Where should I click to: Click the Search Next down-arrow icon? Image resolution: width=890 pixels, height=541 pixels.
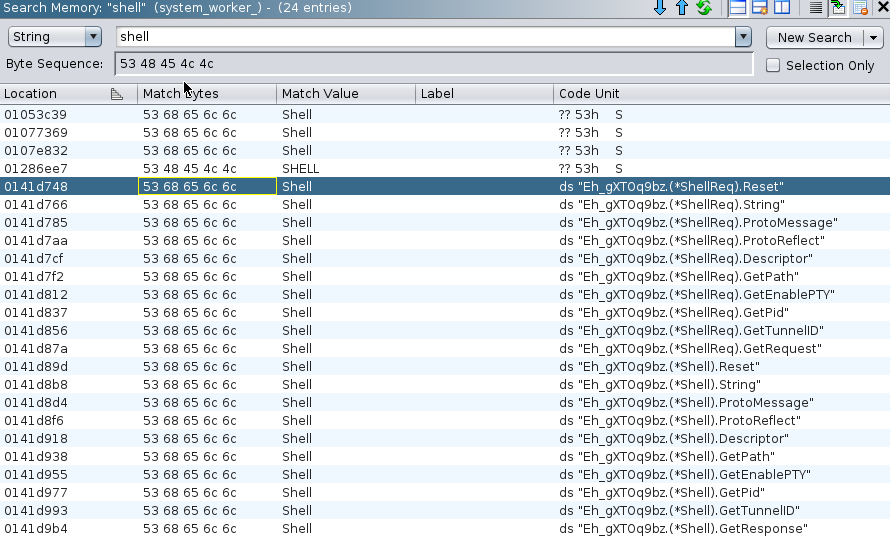[x=660, y=7]
